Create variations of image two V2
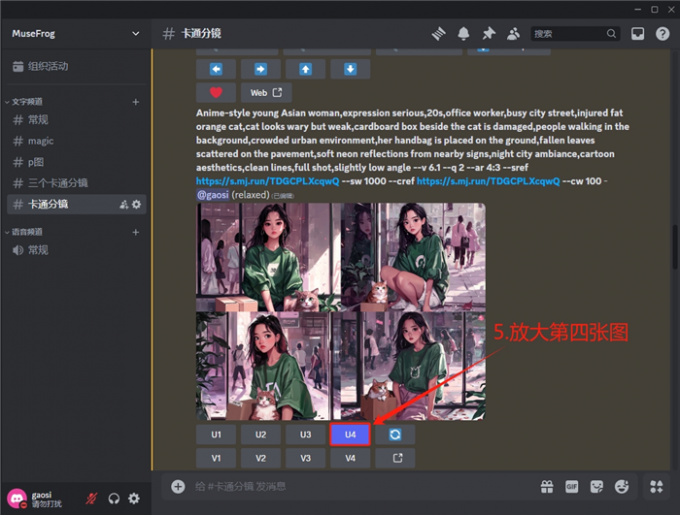The height and width of the screenshot is (515, 680). click(x=261, y=458)
